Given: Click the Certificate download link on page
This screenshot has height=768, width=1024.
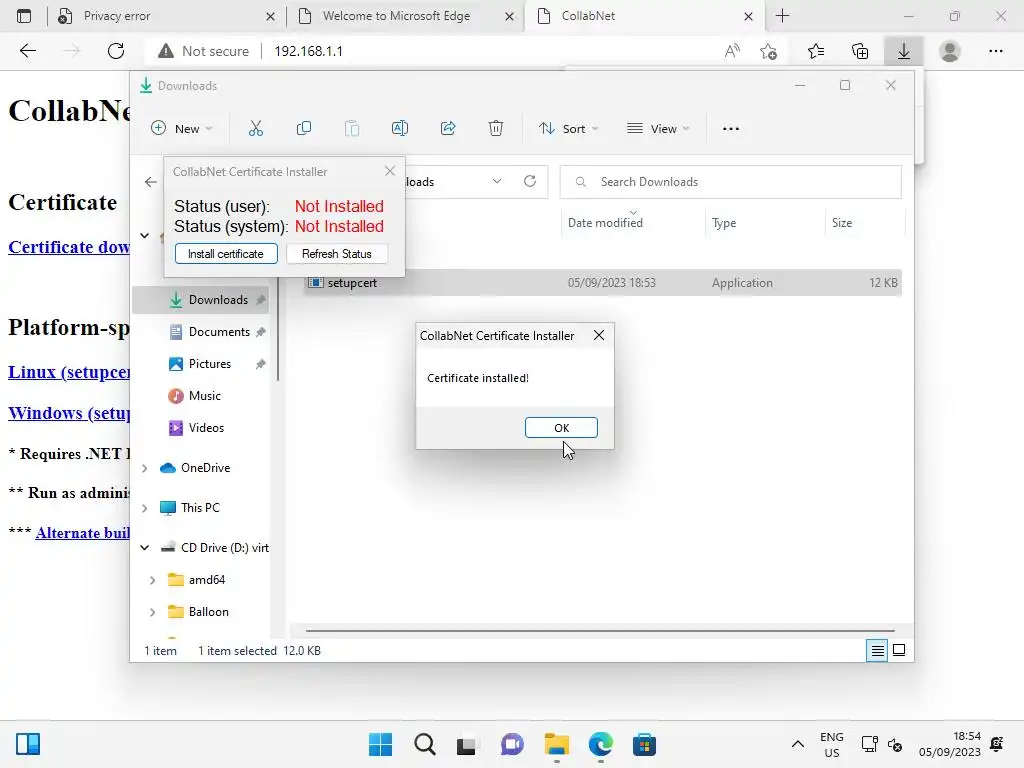Looking at the screenshot, I should (x=69, y=247).
